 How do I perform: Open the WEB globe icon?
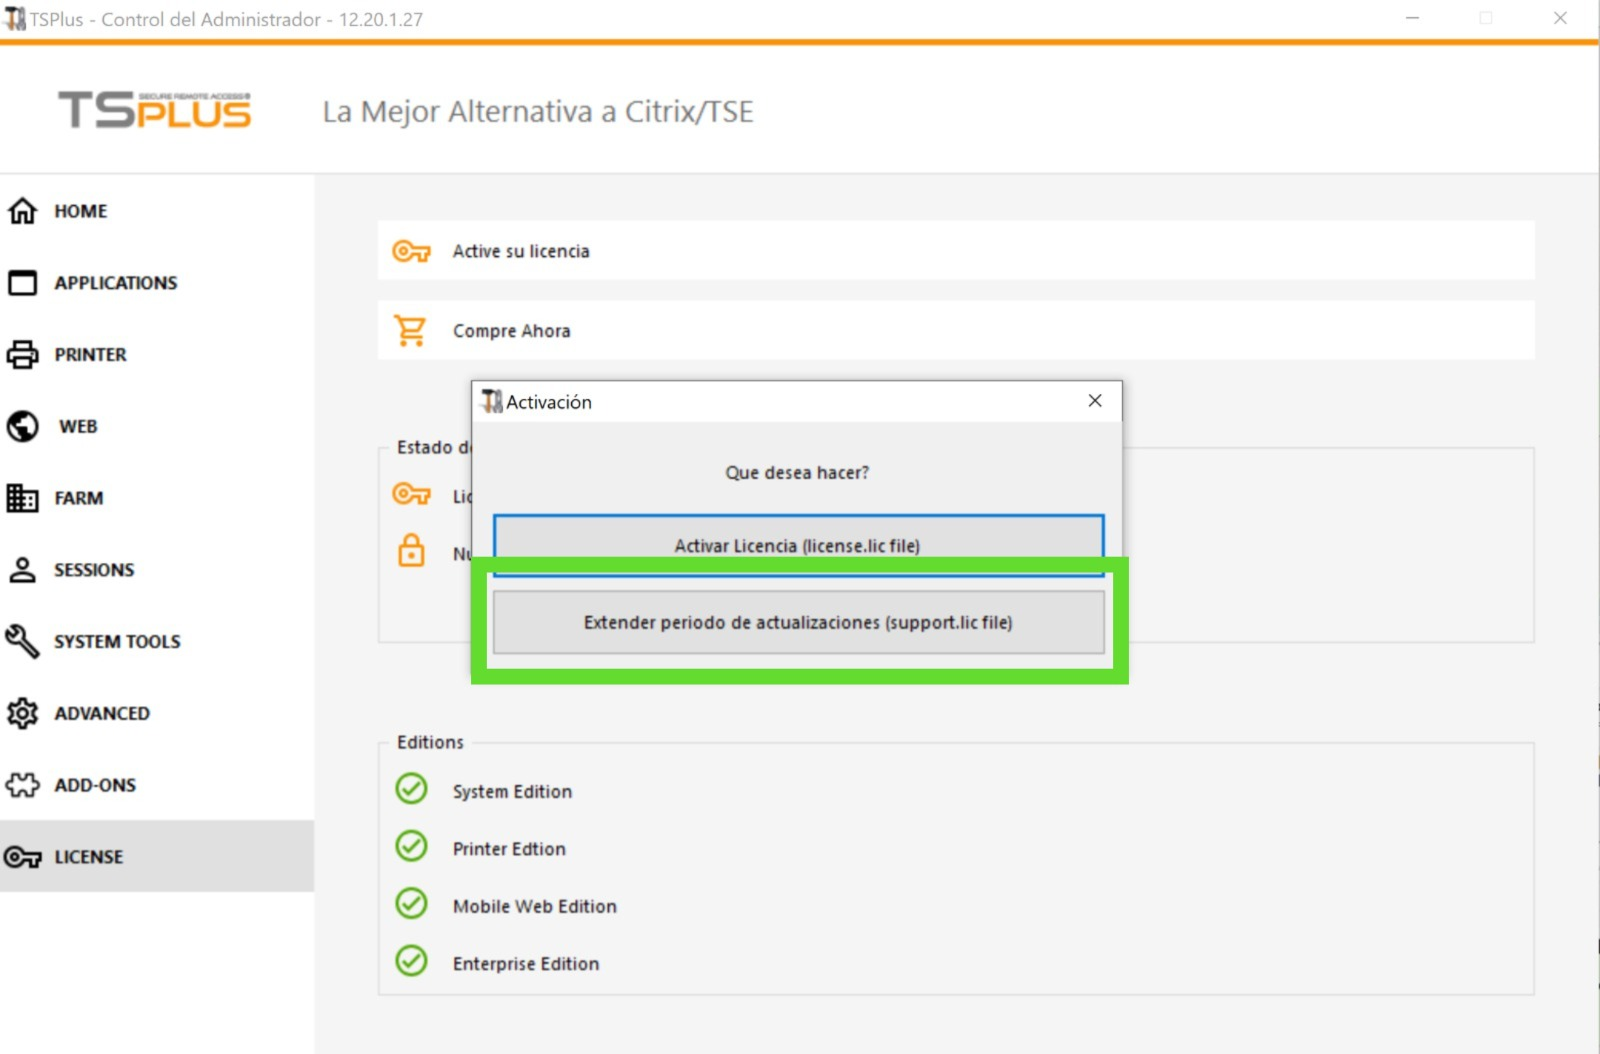(22, 426)
